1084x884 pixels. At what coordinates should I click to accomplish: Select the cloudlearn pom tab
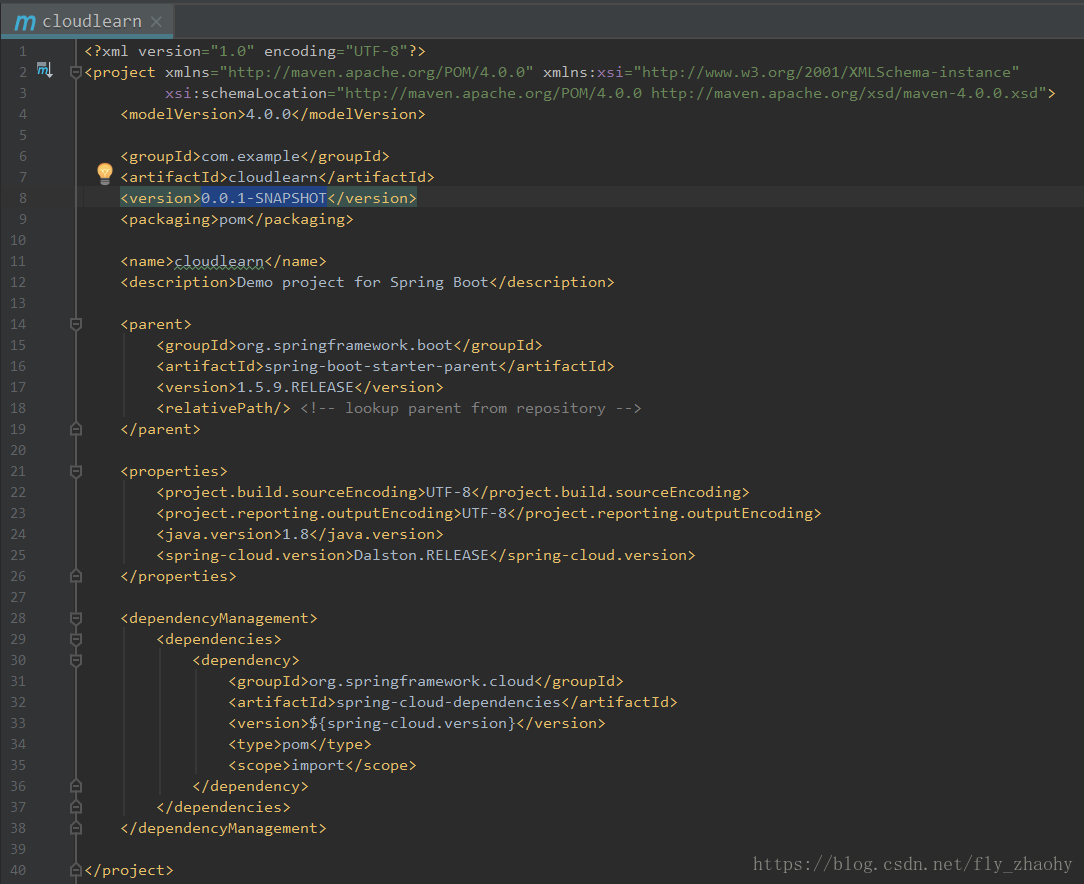[87, 21]
